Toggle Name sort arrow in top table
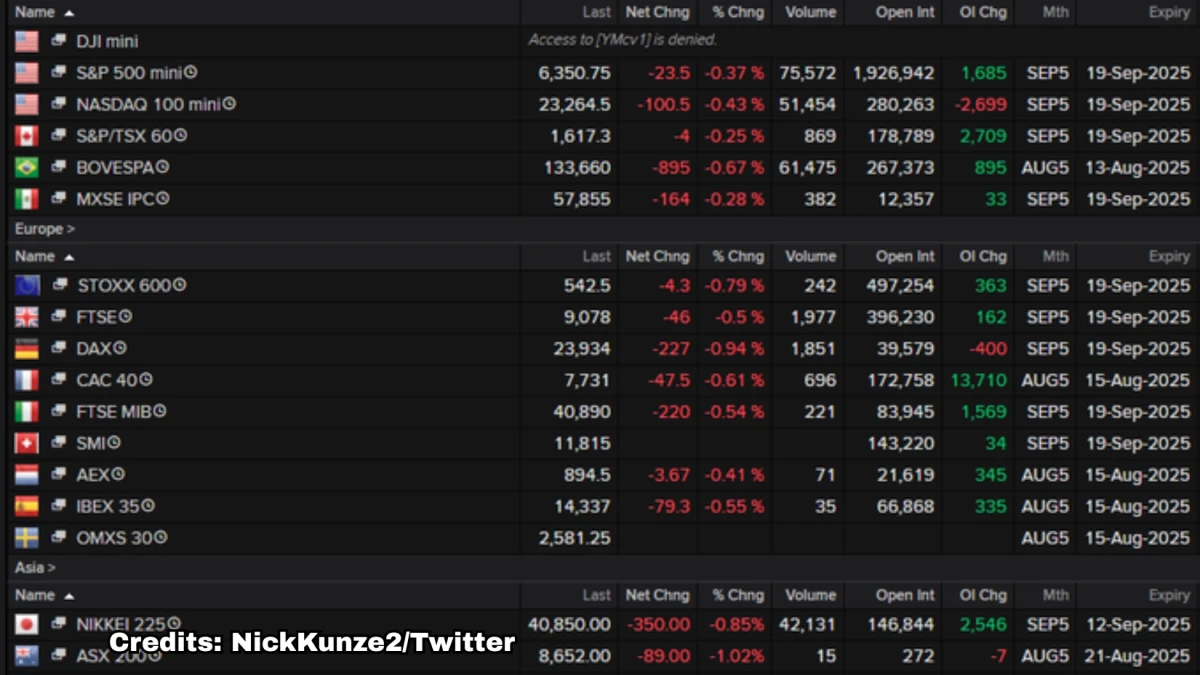Viewport: 1200px width, 675px height. (69, 13)
